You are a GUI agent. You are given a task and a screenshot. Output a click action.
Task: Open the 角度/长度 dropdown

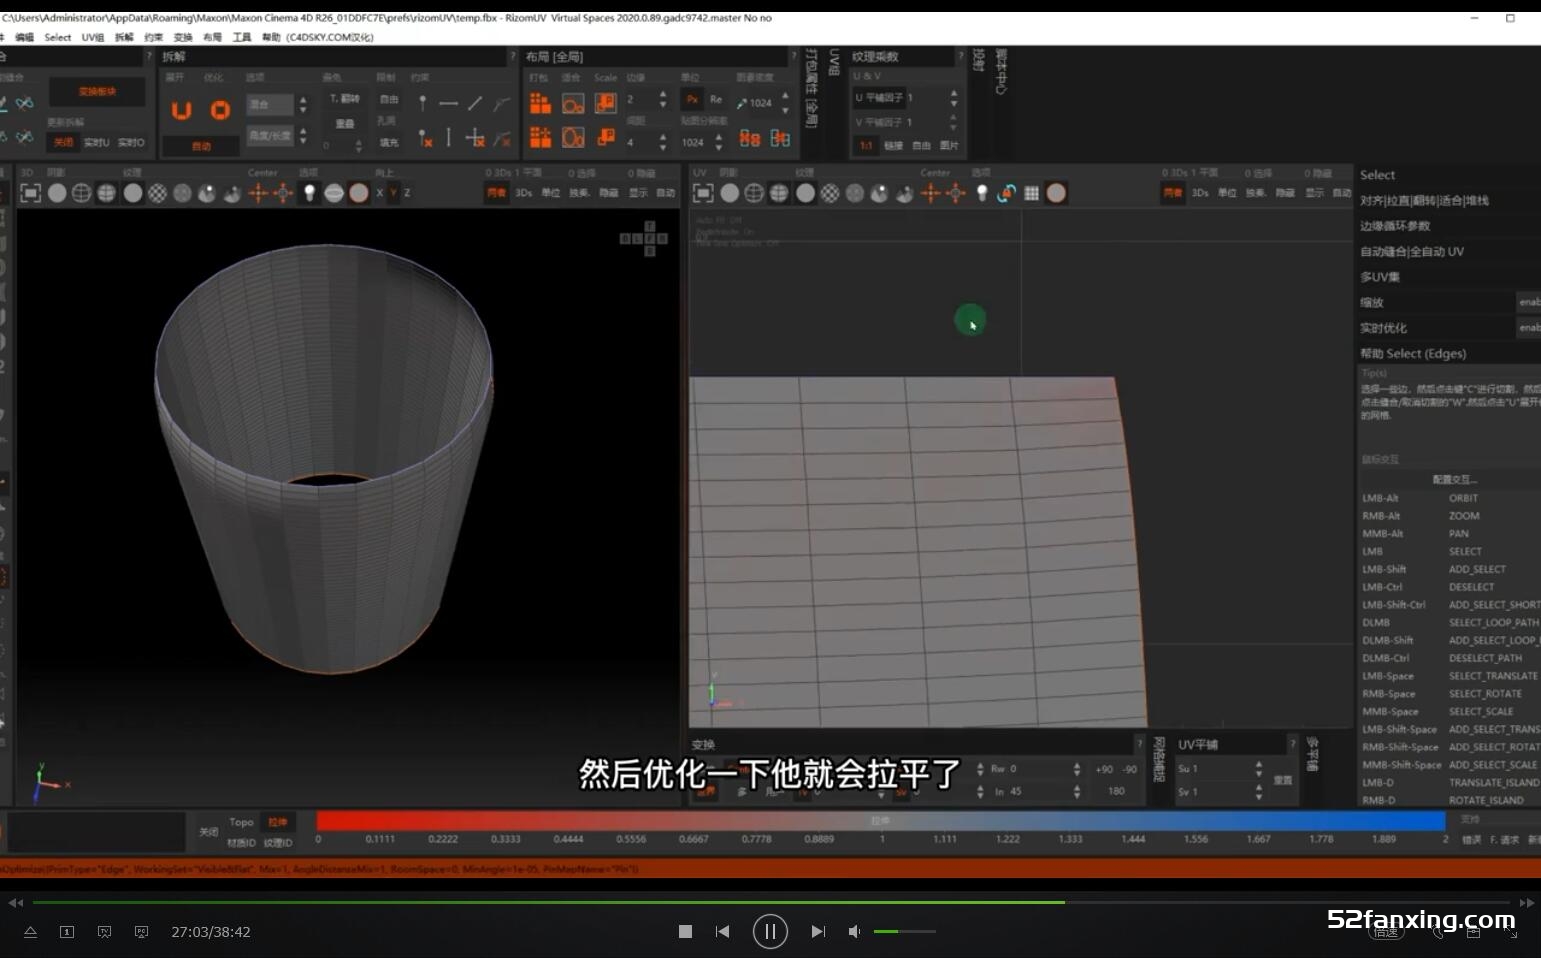[x=270, y=135]
